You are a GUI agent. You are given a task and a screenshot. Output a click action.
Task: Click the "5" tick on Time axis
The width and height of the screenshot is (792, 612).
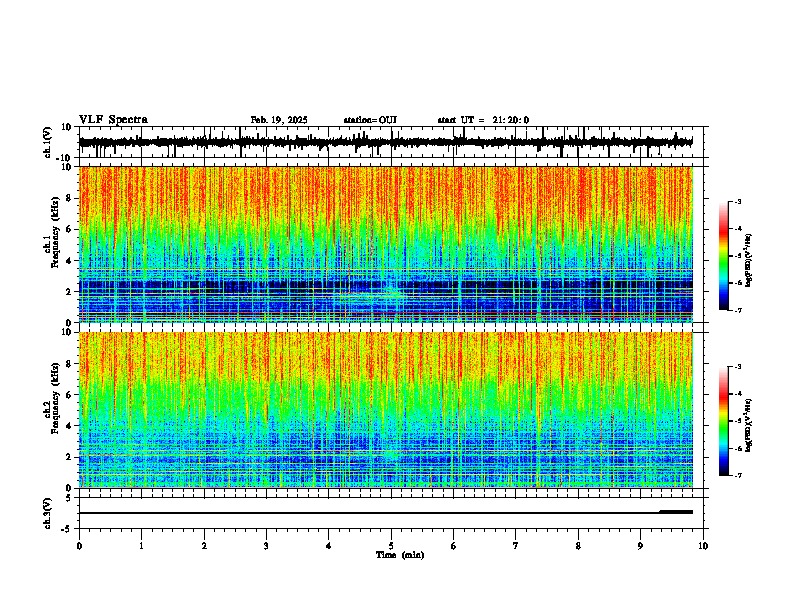(x=391, y=546)
